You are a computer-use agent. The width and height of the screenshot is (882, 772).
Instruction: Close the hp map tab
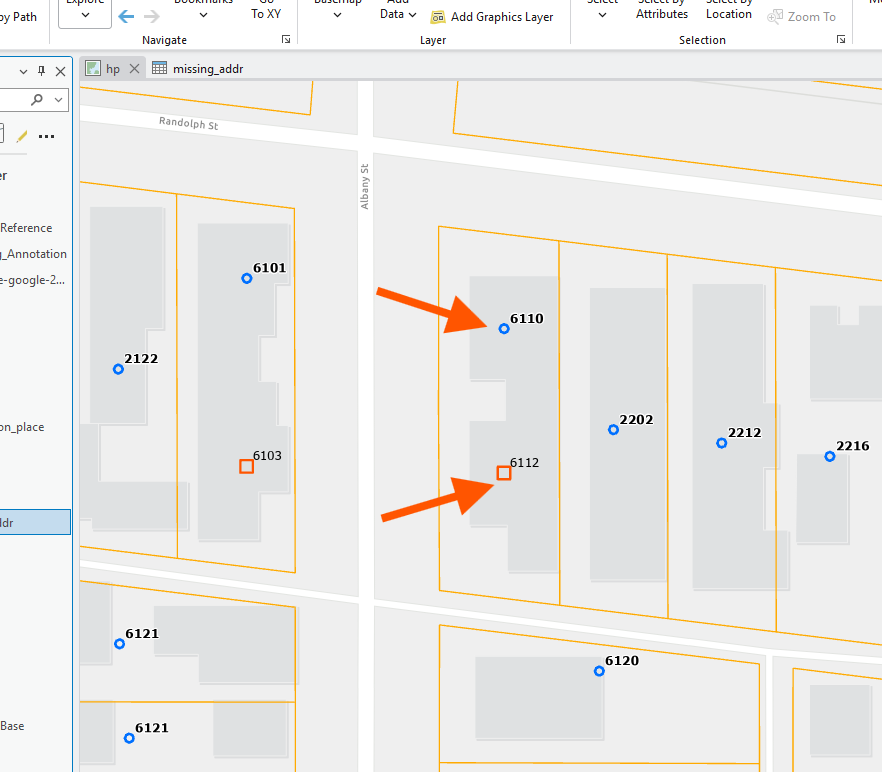(134, 69)
